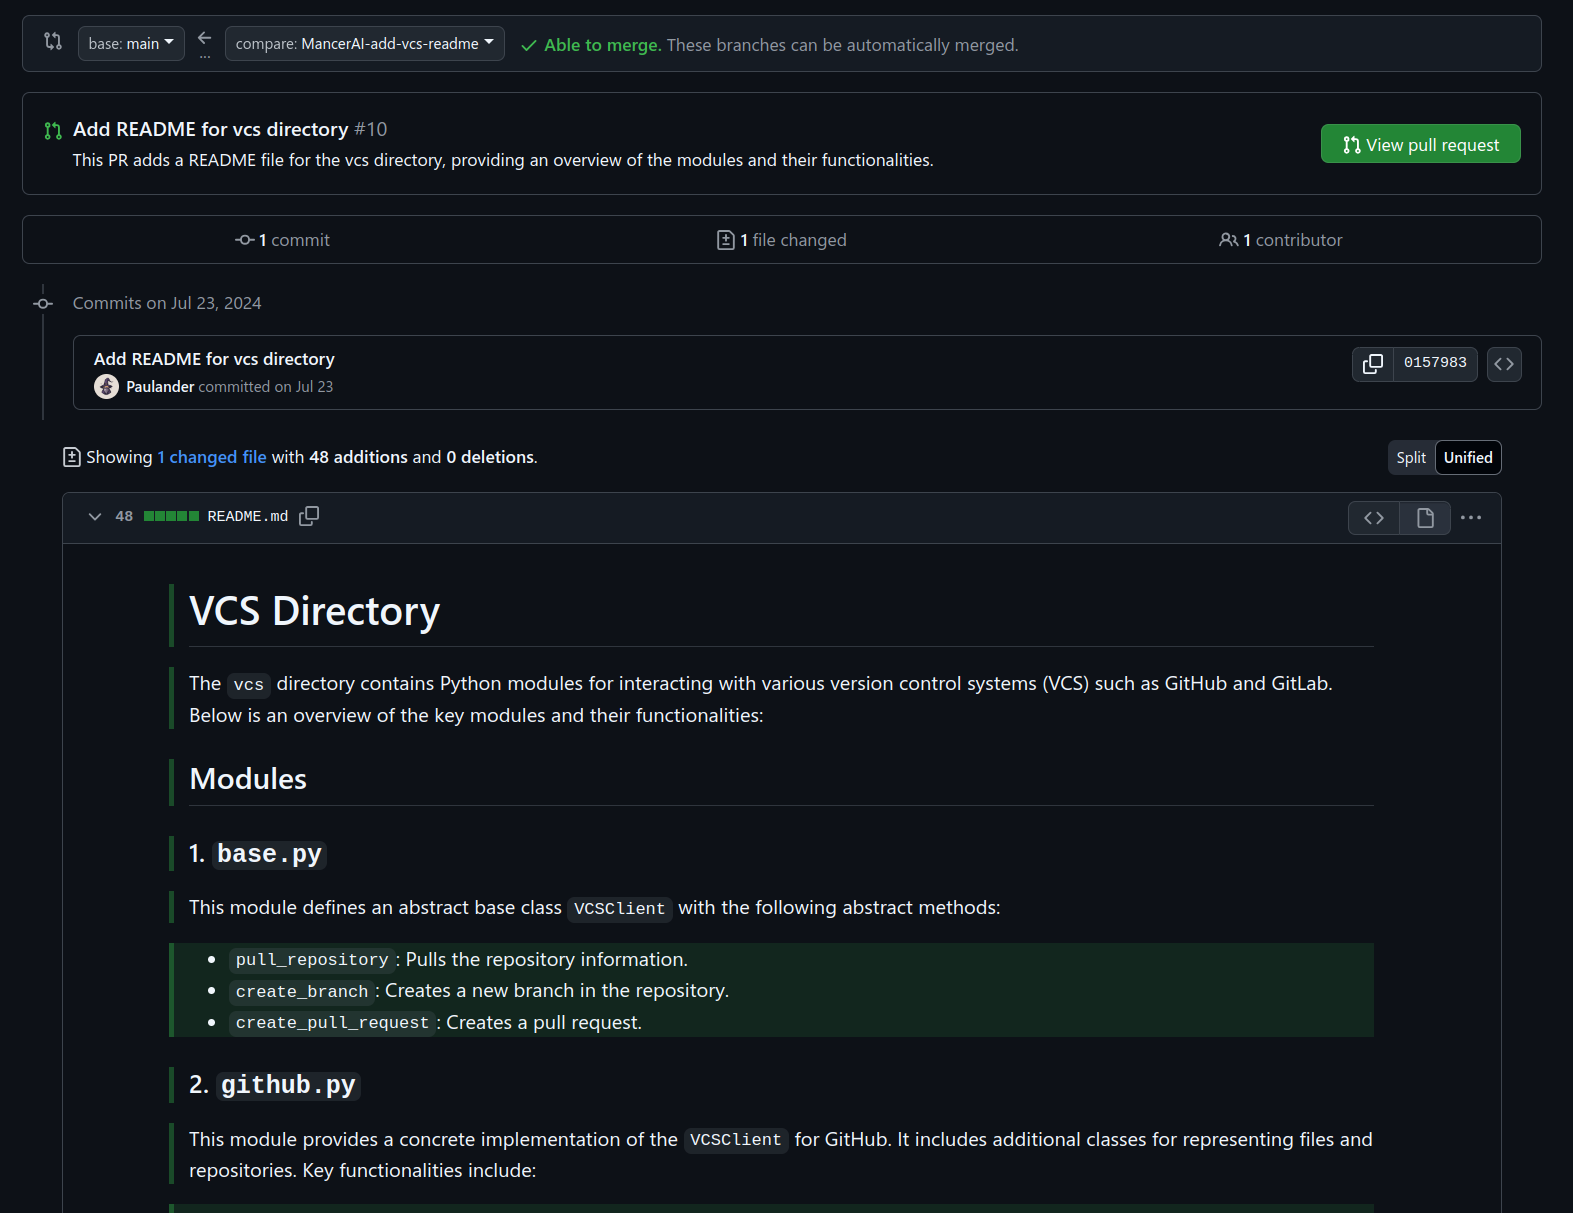Image resolution: width=1573 pixels, height=1213 pixels.
Task: Open the README.md file name link
Action: tap(248, 517)
